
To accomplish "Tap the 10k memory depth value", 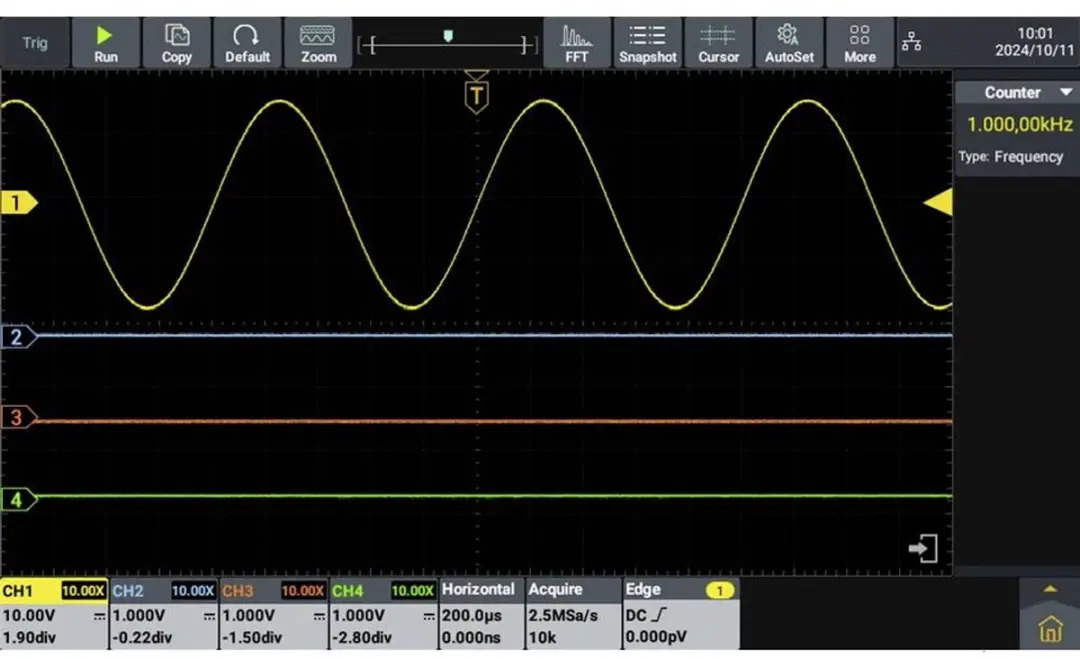I will click(x=542, y=637).
